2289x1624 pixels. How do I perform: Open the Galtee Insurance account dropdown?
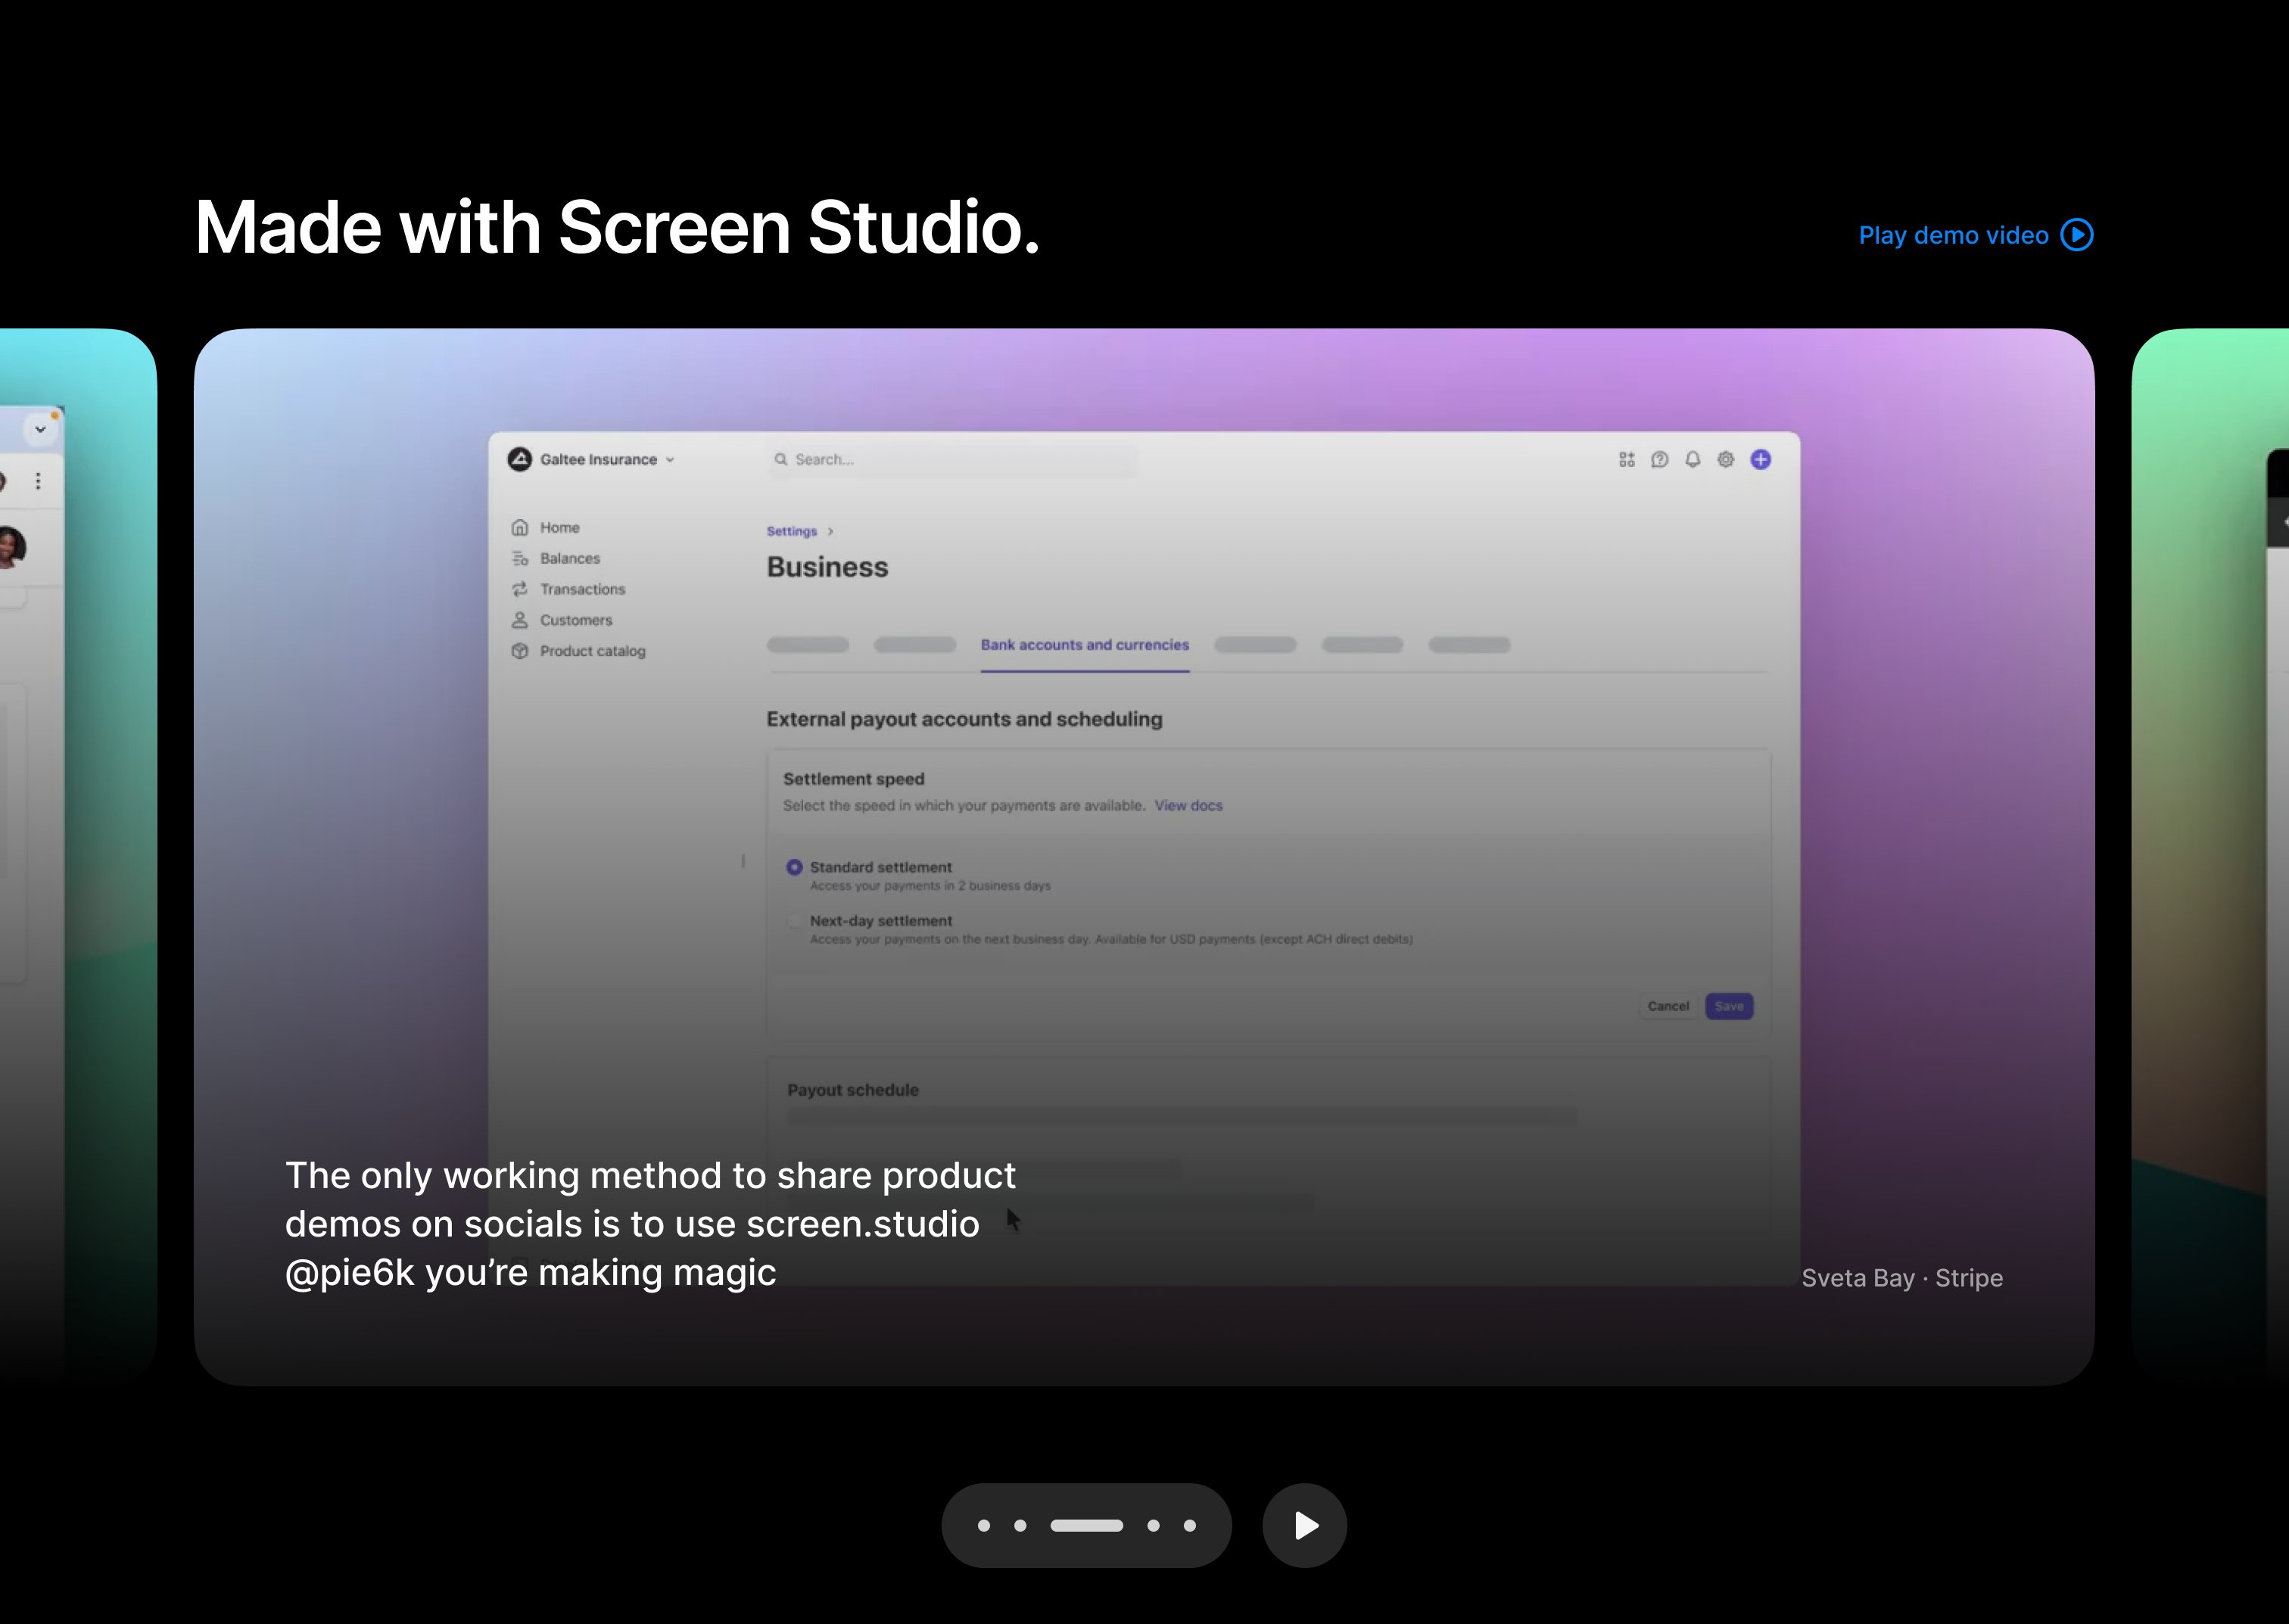(591, 459)
